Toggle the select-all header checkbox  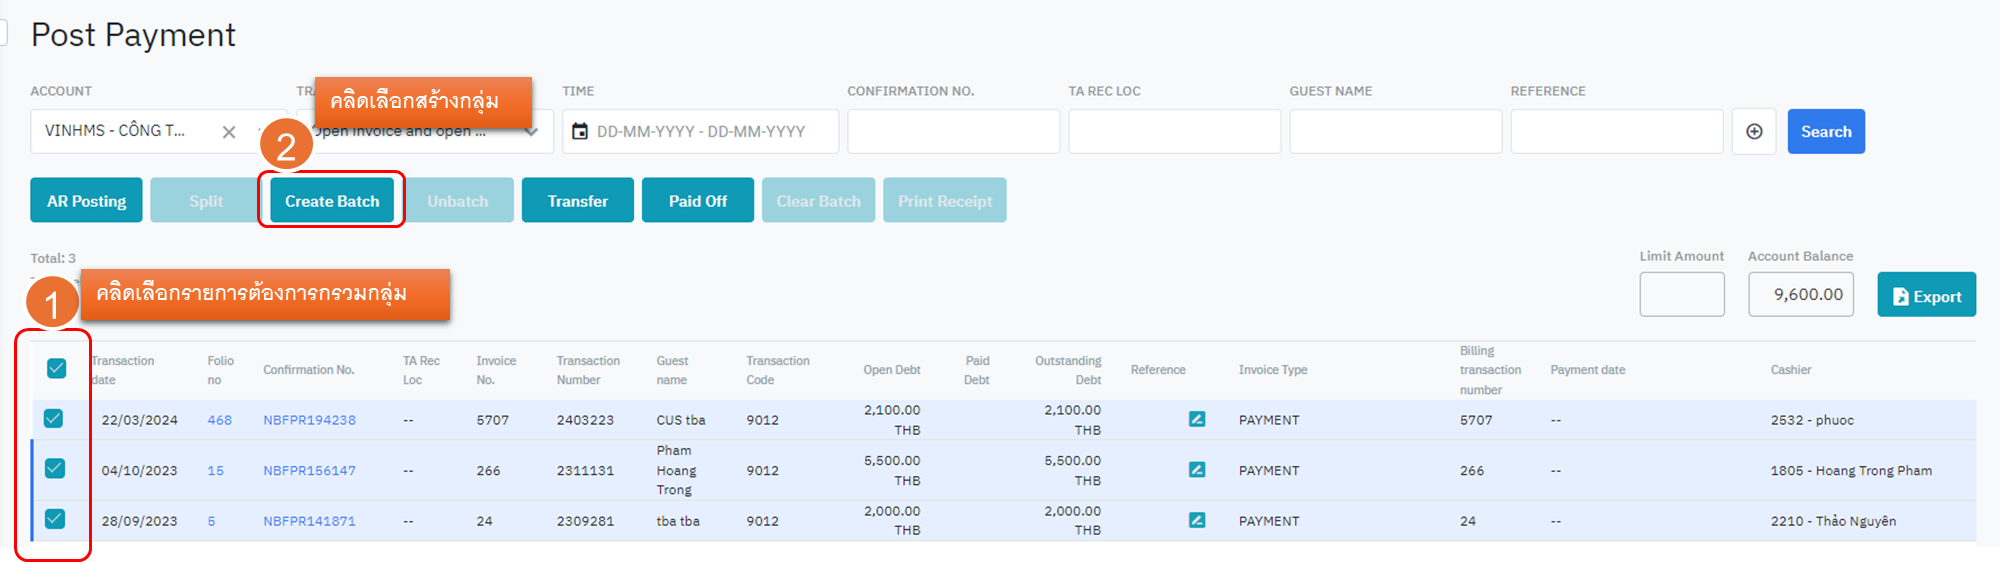(57, 368)
